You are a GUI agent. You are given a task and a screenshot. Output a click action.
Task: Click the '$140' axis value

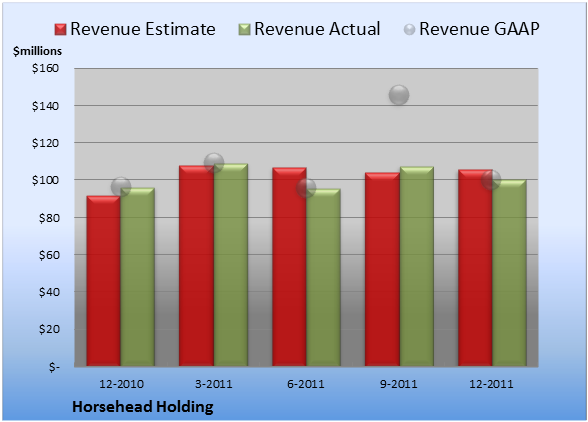(45, 106)
